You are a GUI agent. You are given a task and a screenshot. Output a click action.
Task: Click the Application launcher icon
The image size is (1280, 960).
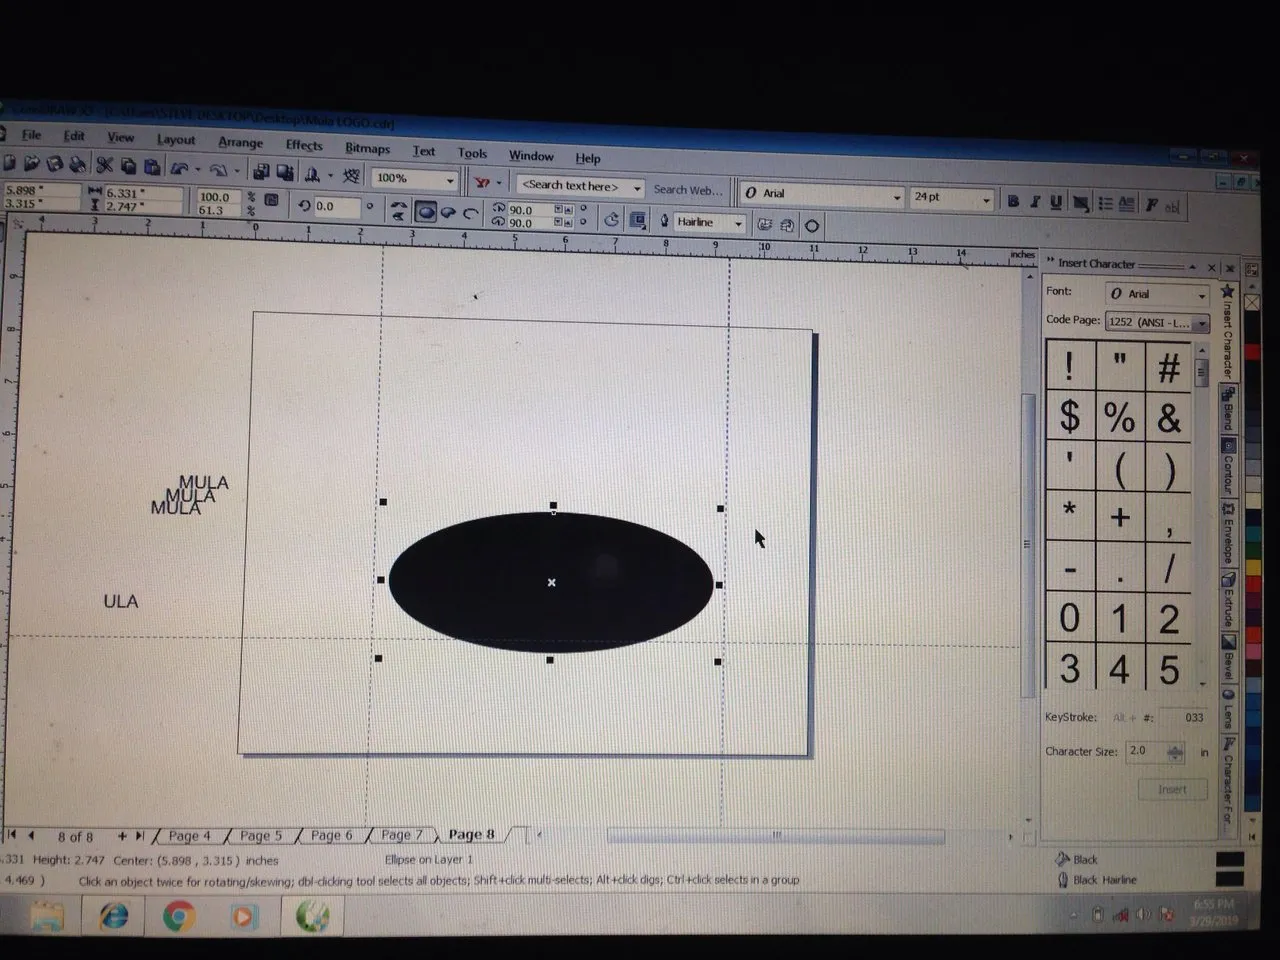pos(312,174)
